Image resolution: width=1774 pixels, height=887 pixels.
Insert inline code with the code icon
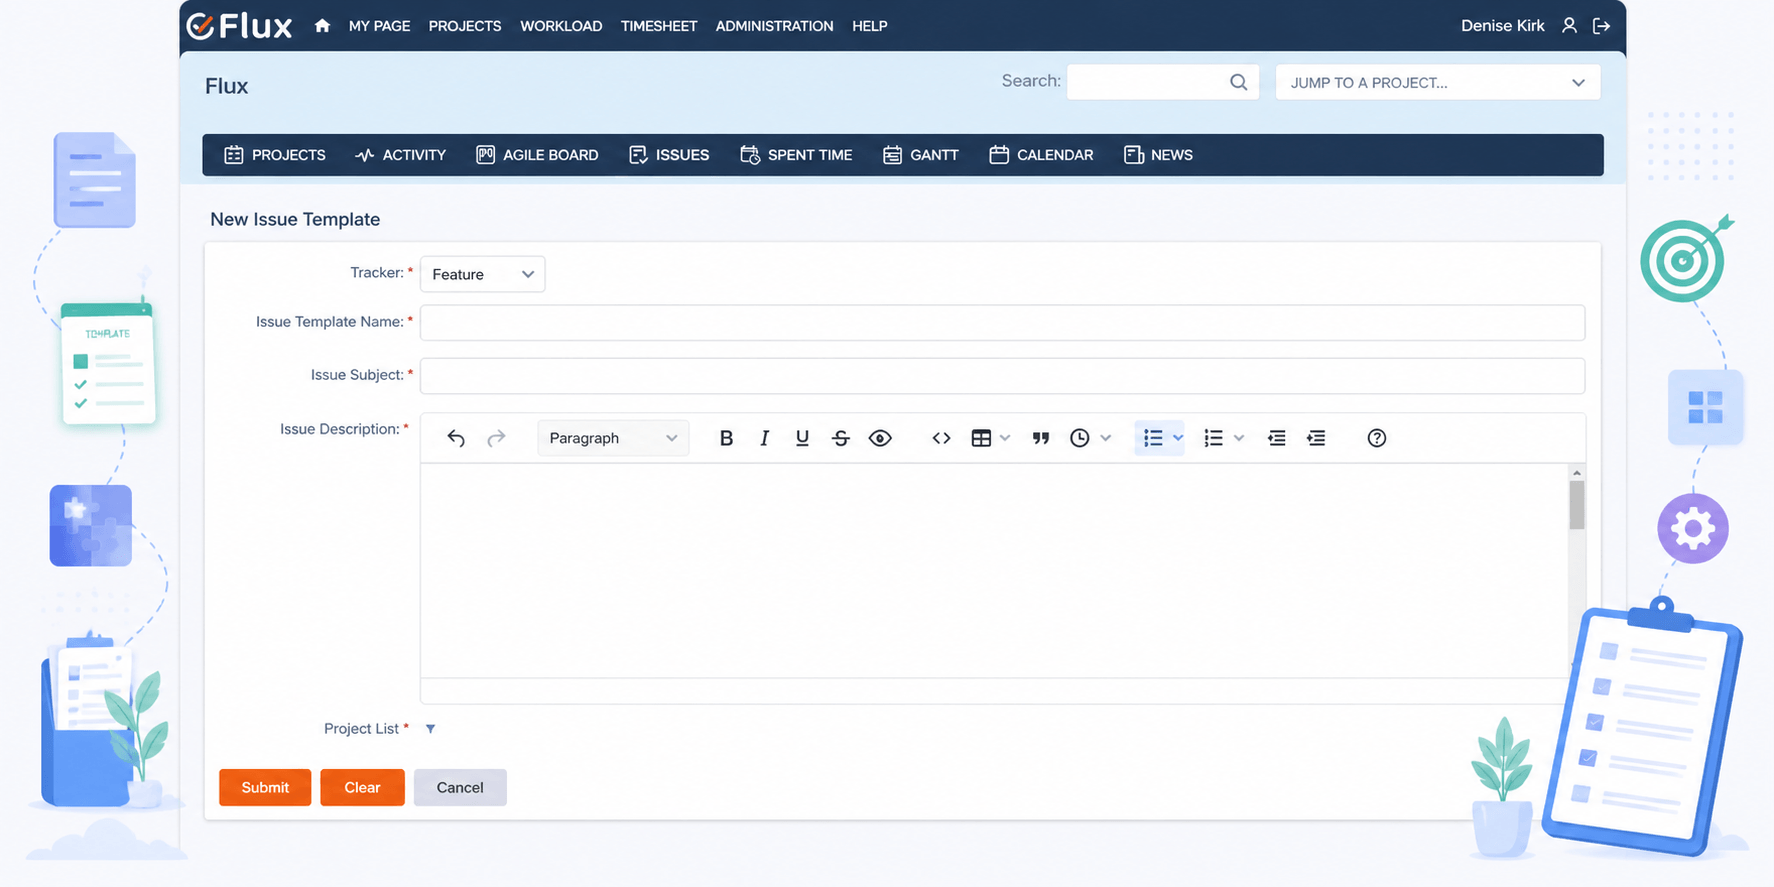point(941,438)
